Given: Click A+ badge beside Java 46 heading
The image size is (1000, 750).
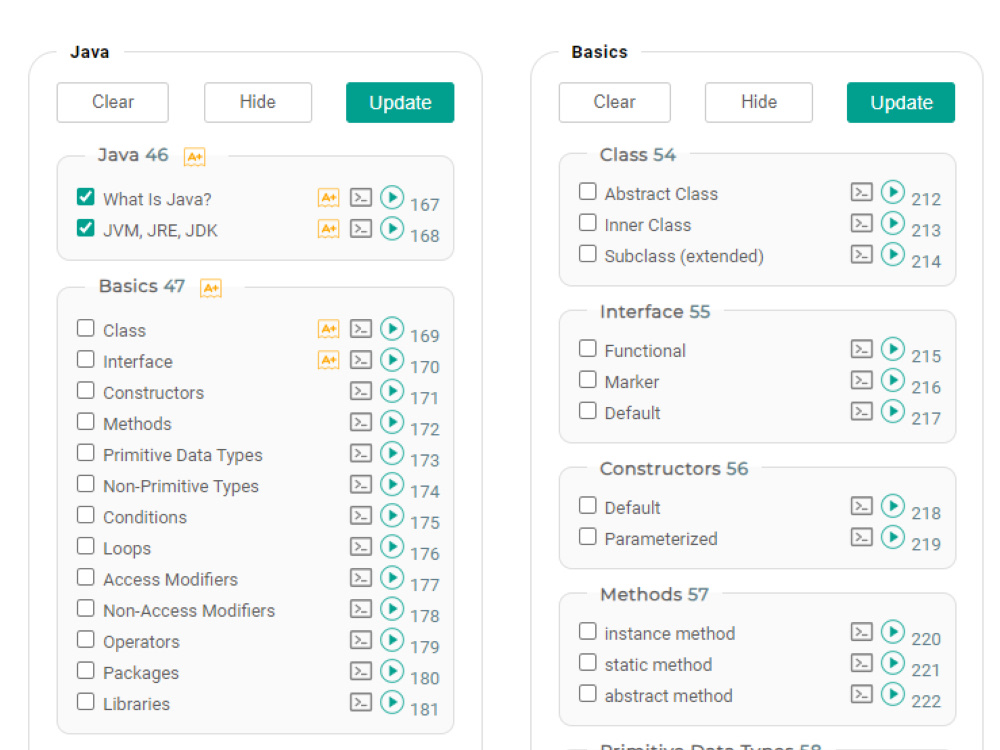Looking at the screenshot, I should pyautogui.click(x=195, y=157).
